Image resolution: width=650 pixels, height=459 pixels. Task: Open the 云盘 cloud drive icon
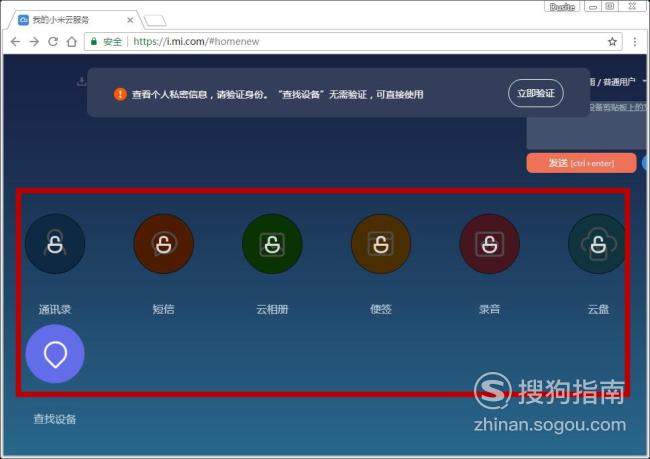coord(597,244)
